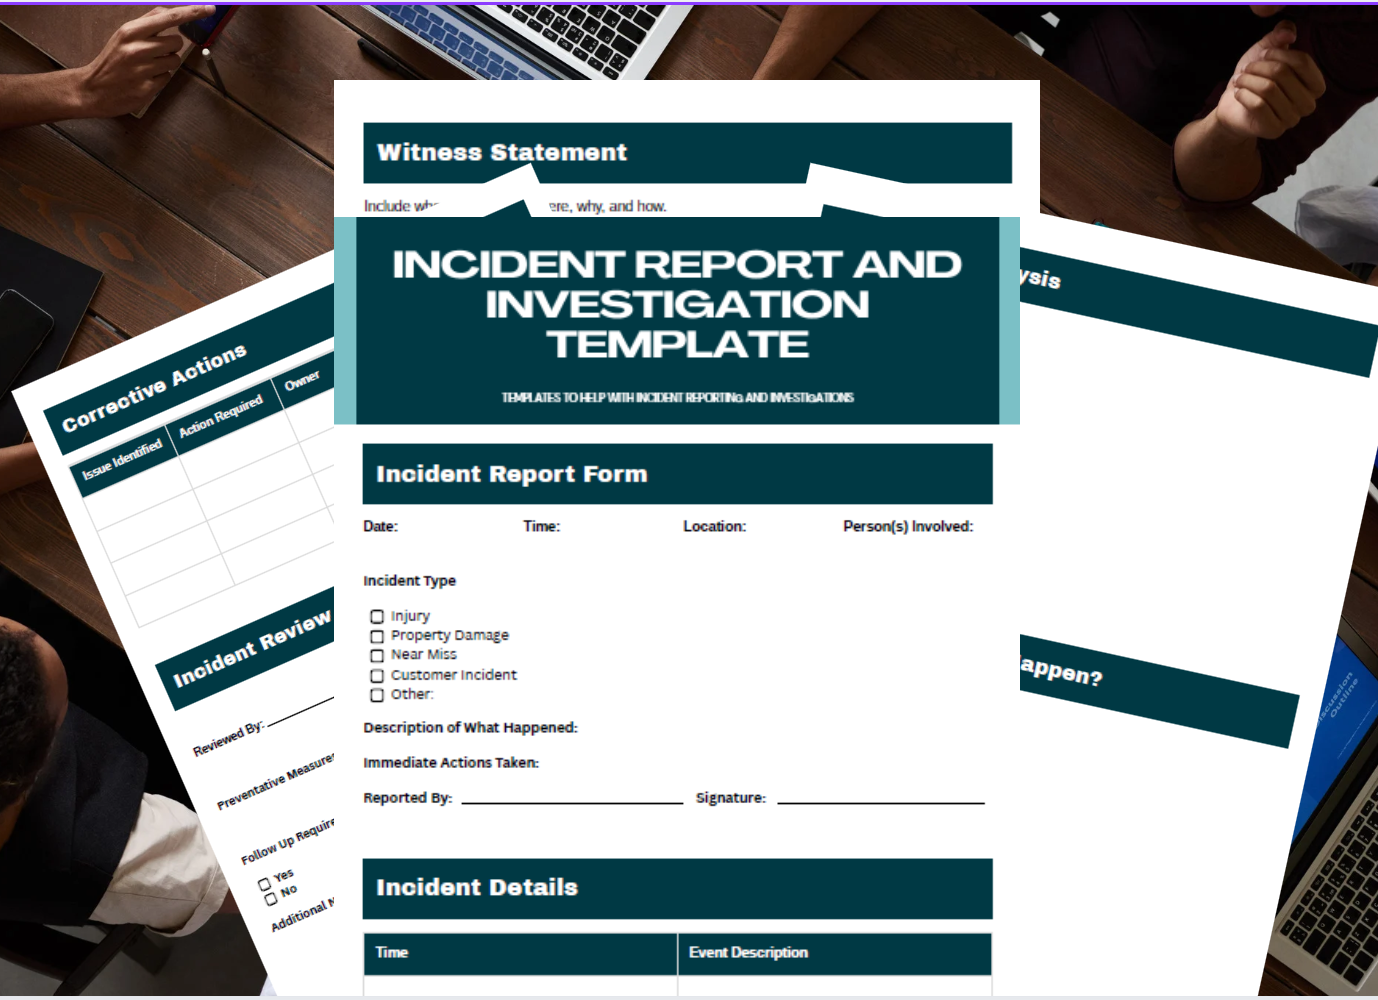Click the Incident Details heading
The image size is (1378, 1000).
click(477, 887)
